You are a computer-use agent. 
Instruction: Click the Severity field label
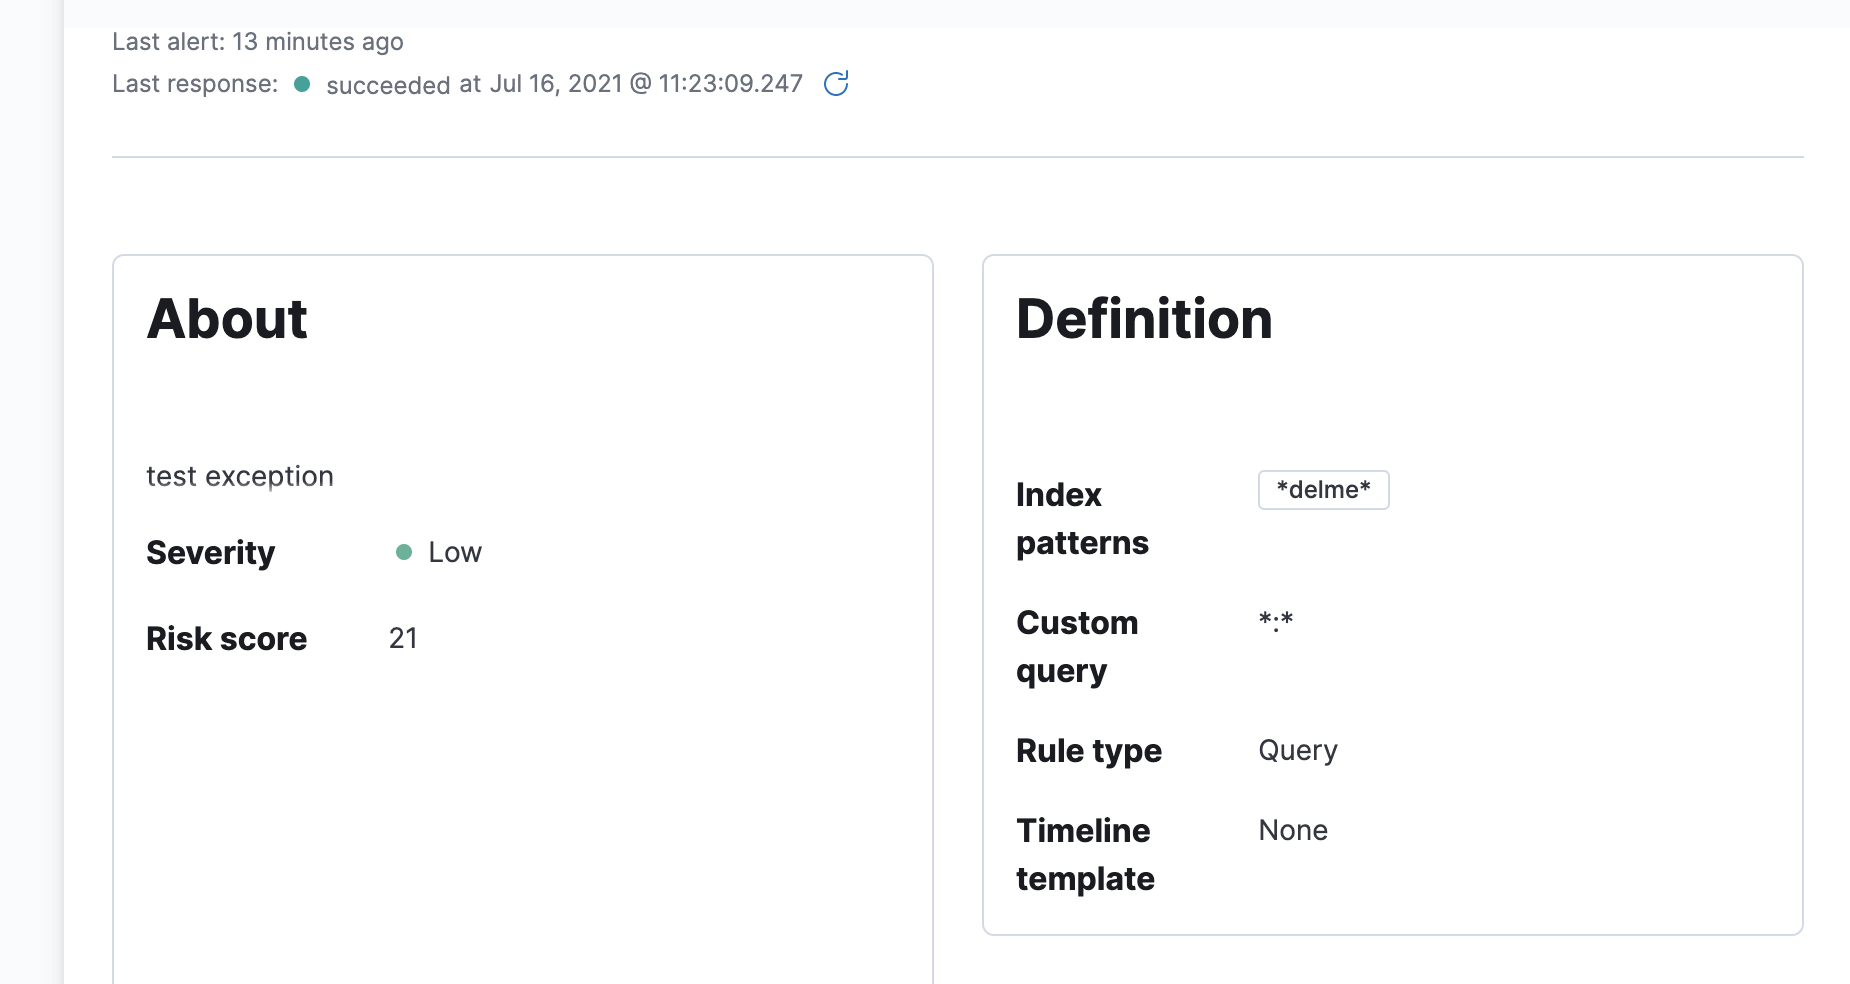click(x=210, y=553)
